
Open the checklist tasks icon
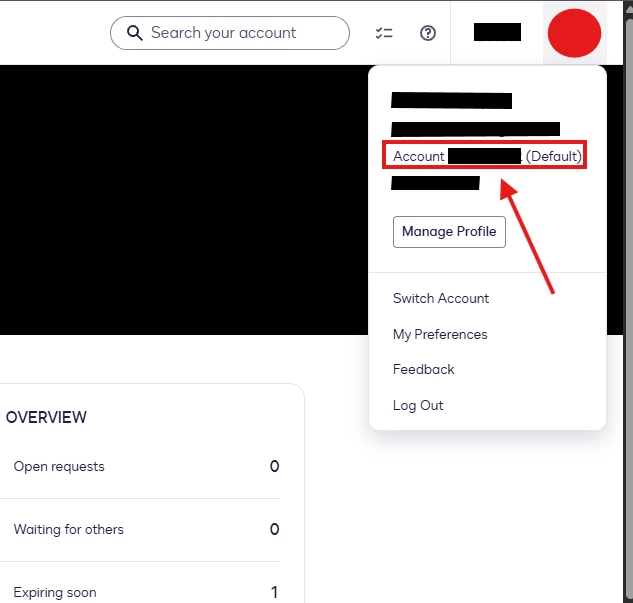click(x=384, y=33)
